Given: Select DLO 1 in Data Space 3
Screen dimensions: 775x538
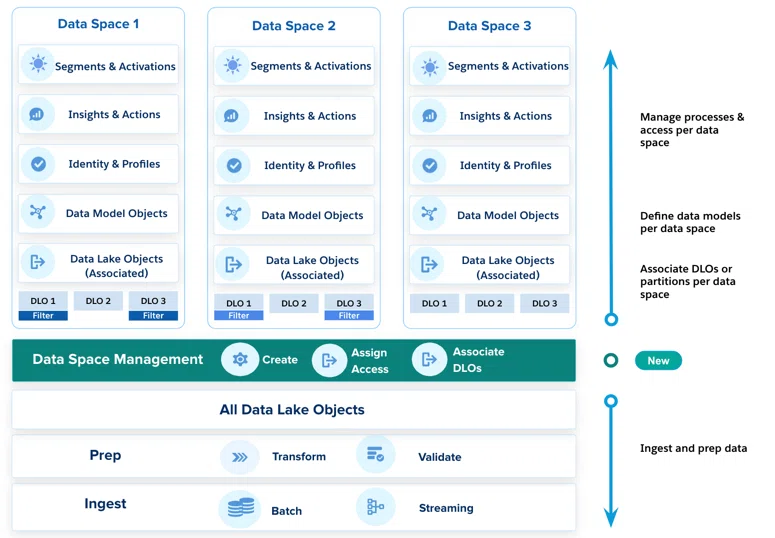Looking at the screenshot, I should (x=434, y=303).
